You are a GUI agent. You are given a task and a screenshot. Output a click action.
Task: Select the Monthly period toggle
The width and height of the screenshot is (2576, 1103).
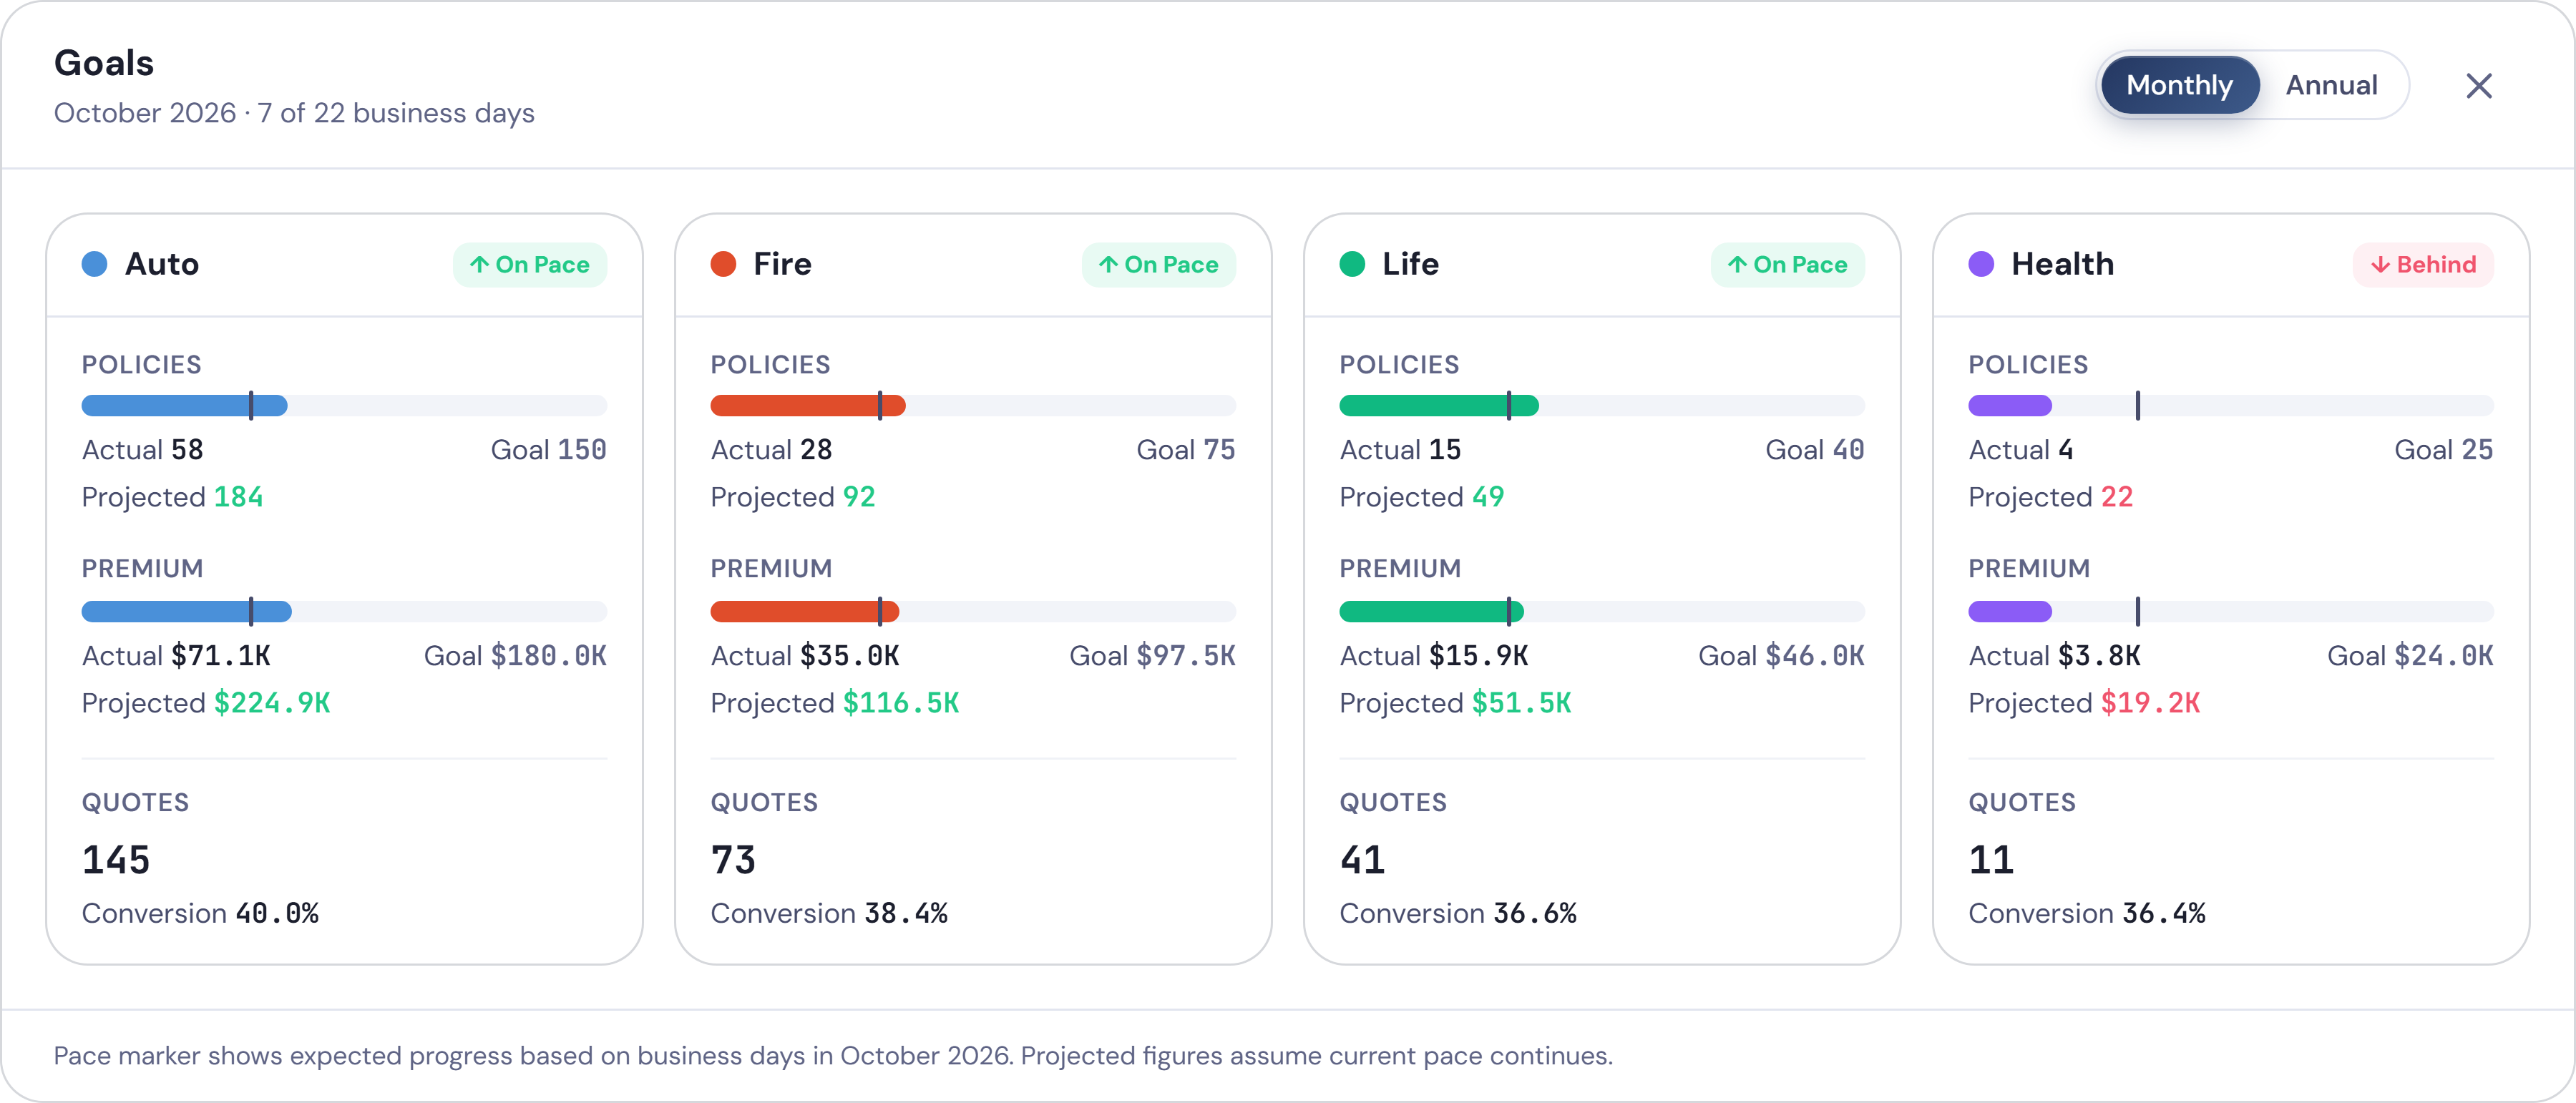pyautogui.click(x=2179, y=85)
